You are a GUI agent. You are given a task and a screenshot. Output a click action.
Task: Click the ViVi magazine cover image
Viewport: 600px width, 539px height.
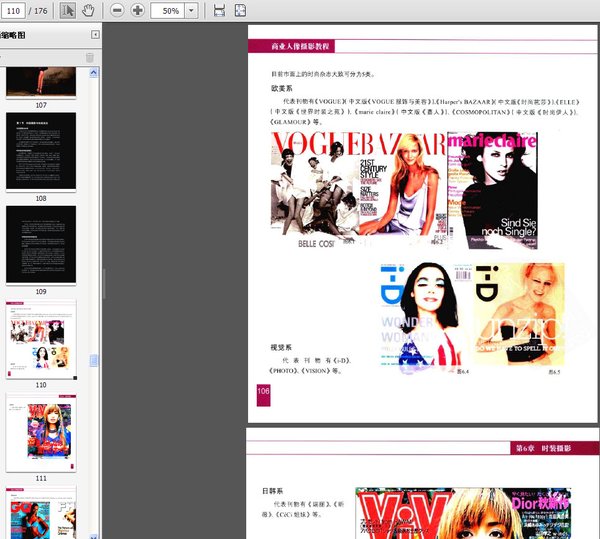[463, 513]
